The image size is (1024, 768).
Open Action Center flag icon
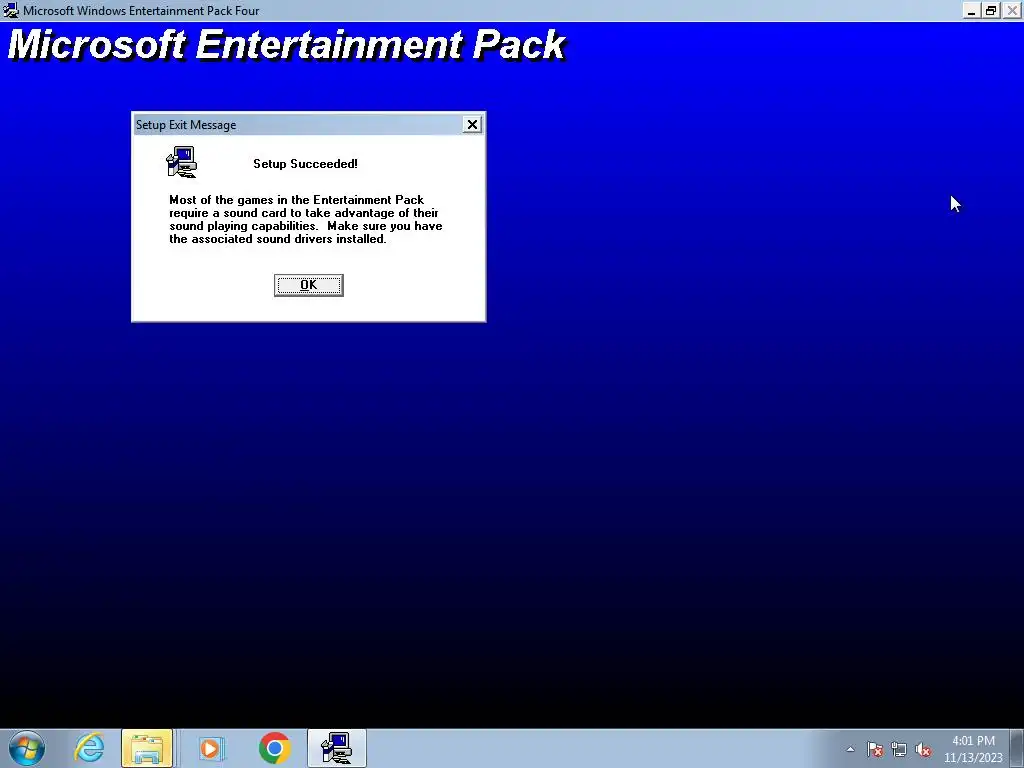[875, 749]
